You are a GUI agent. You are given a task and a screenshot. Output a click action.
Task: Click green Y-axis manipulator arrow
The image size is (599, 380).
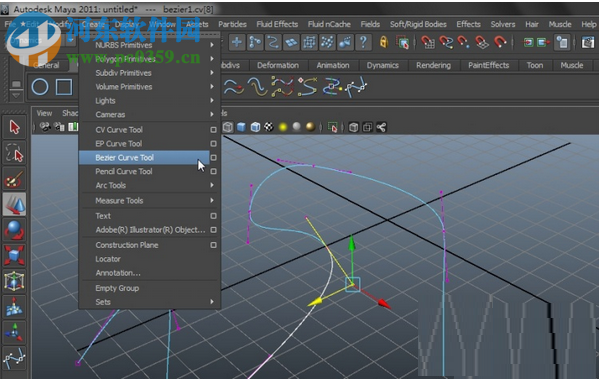click(x=352, y=244)
